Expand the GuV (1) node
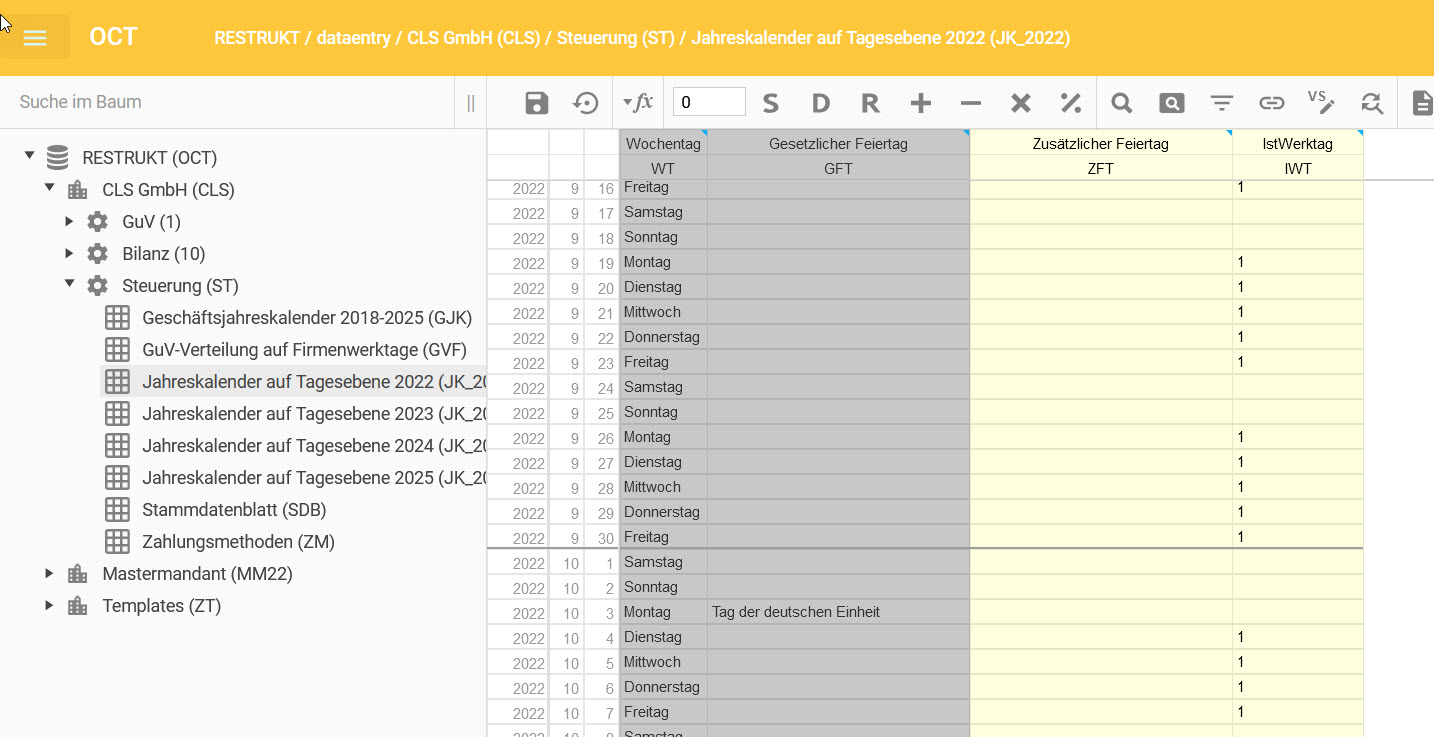1434x737 pixels. [70, 221]
